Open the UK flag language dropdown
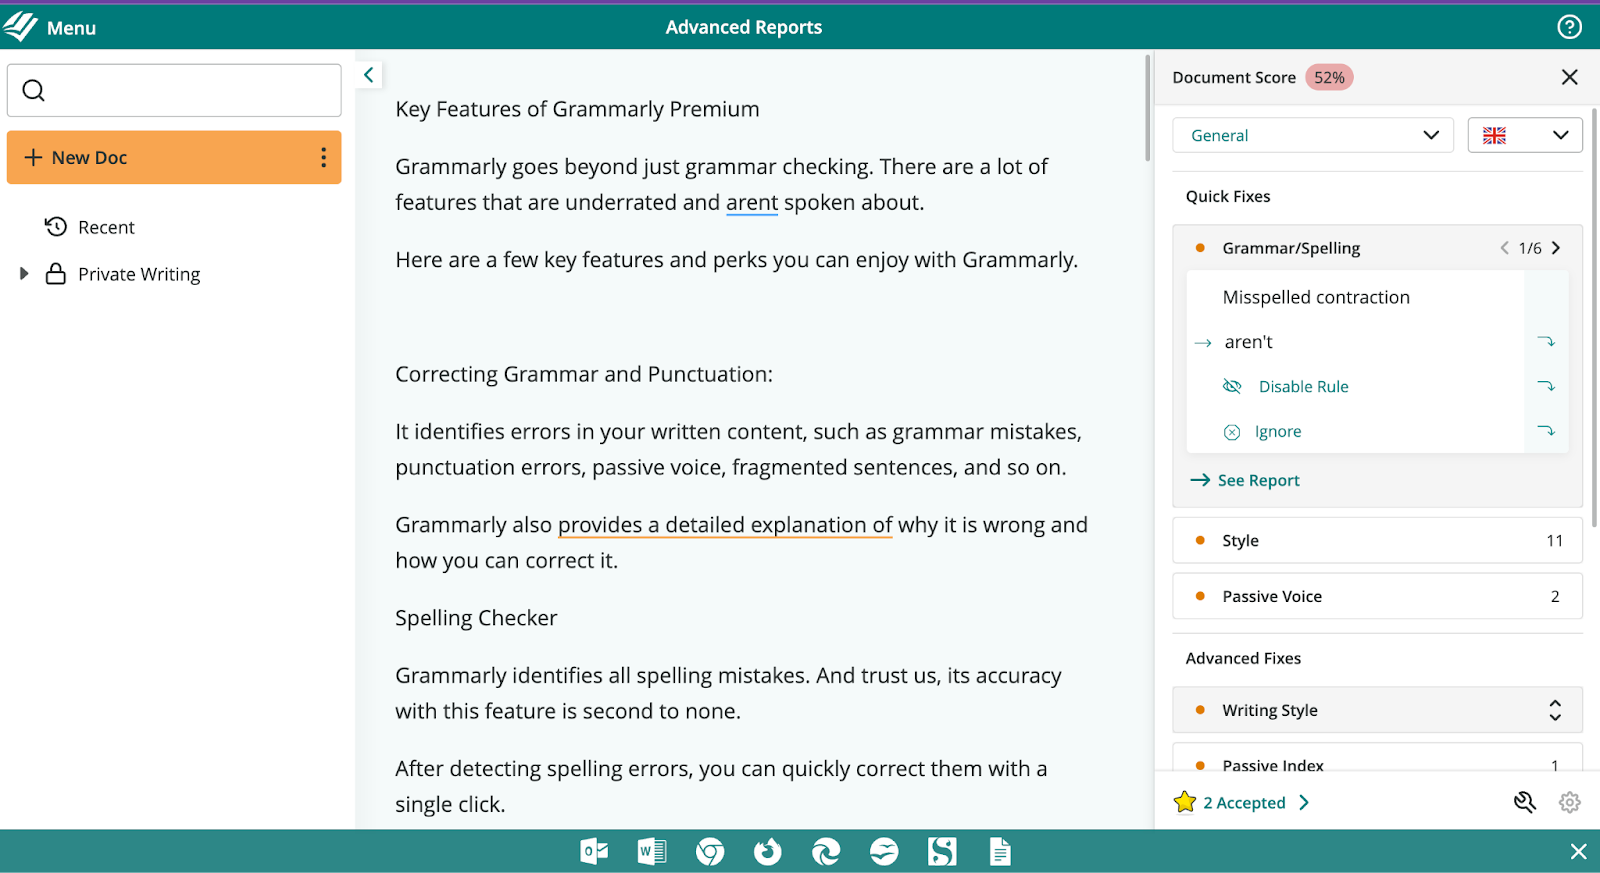The height and width of the screenshot is (873, 1600). click(1525, 135)
